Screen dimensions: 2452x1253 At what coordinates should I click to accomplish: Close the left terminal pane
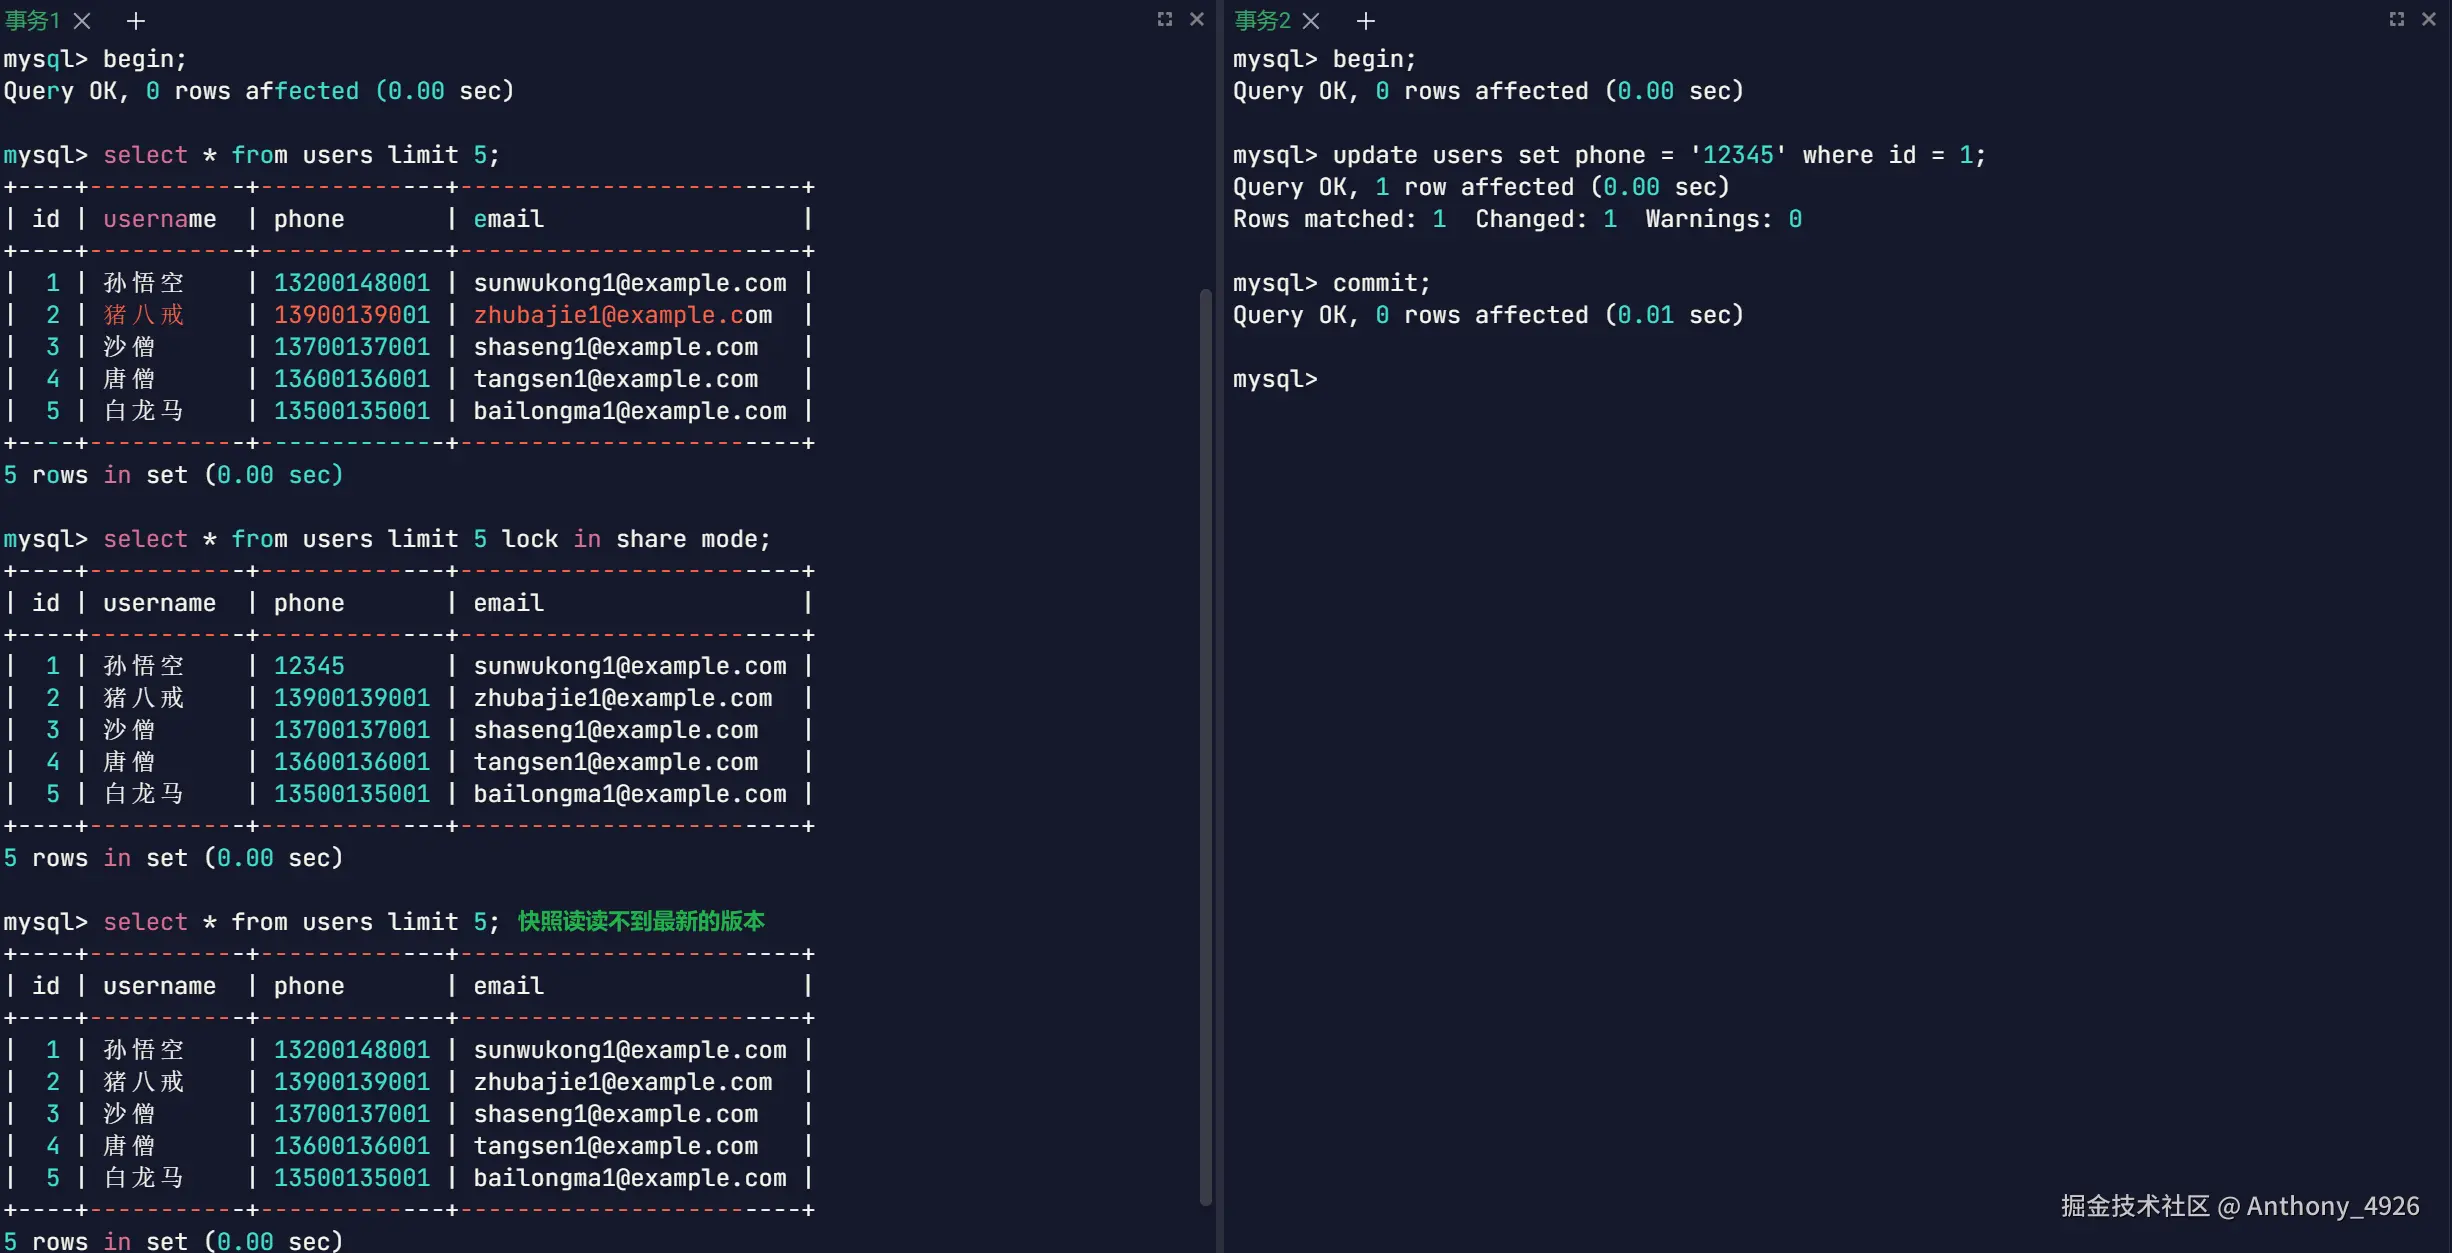point(1197,19)
